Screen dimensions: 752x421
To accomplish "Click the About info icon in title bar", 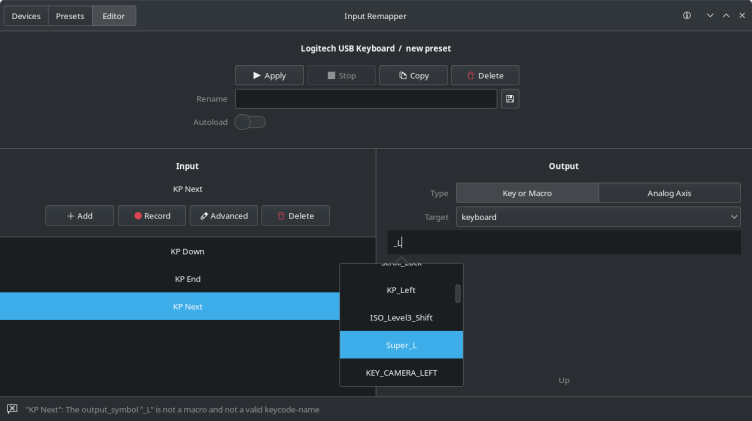I will tap(687, 16).
